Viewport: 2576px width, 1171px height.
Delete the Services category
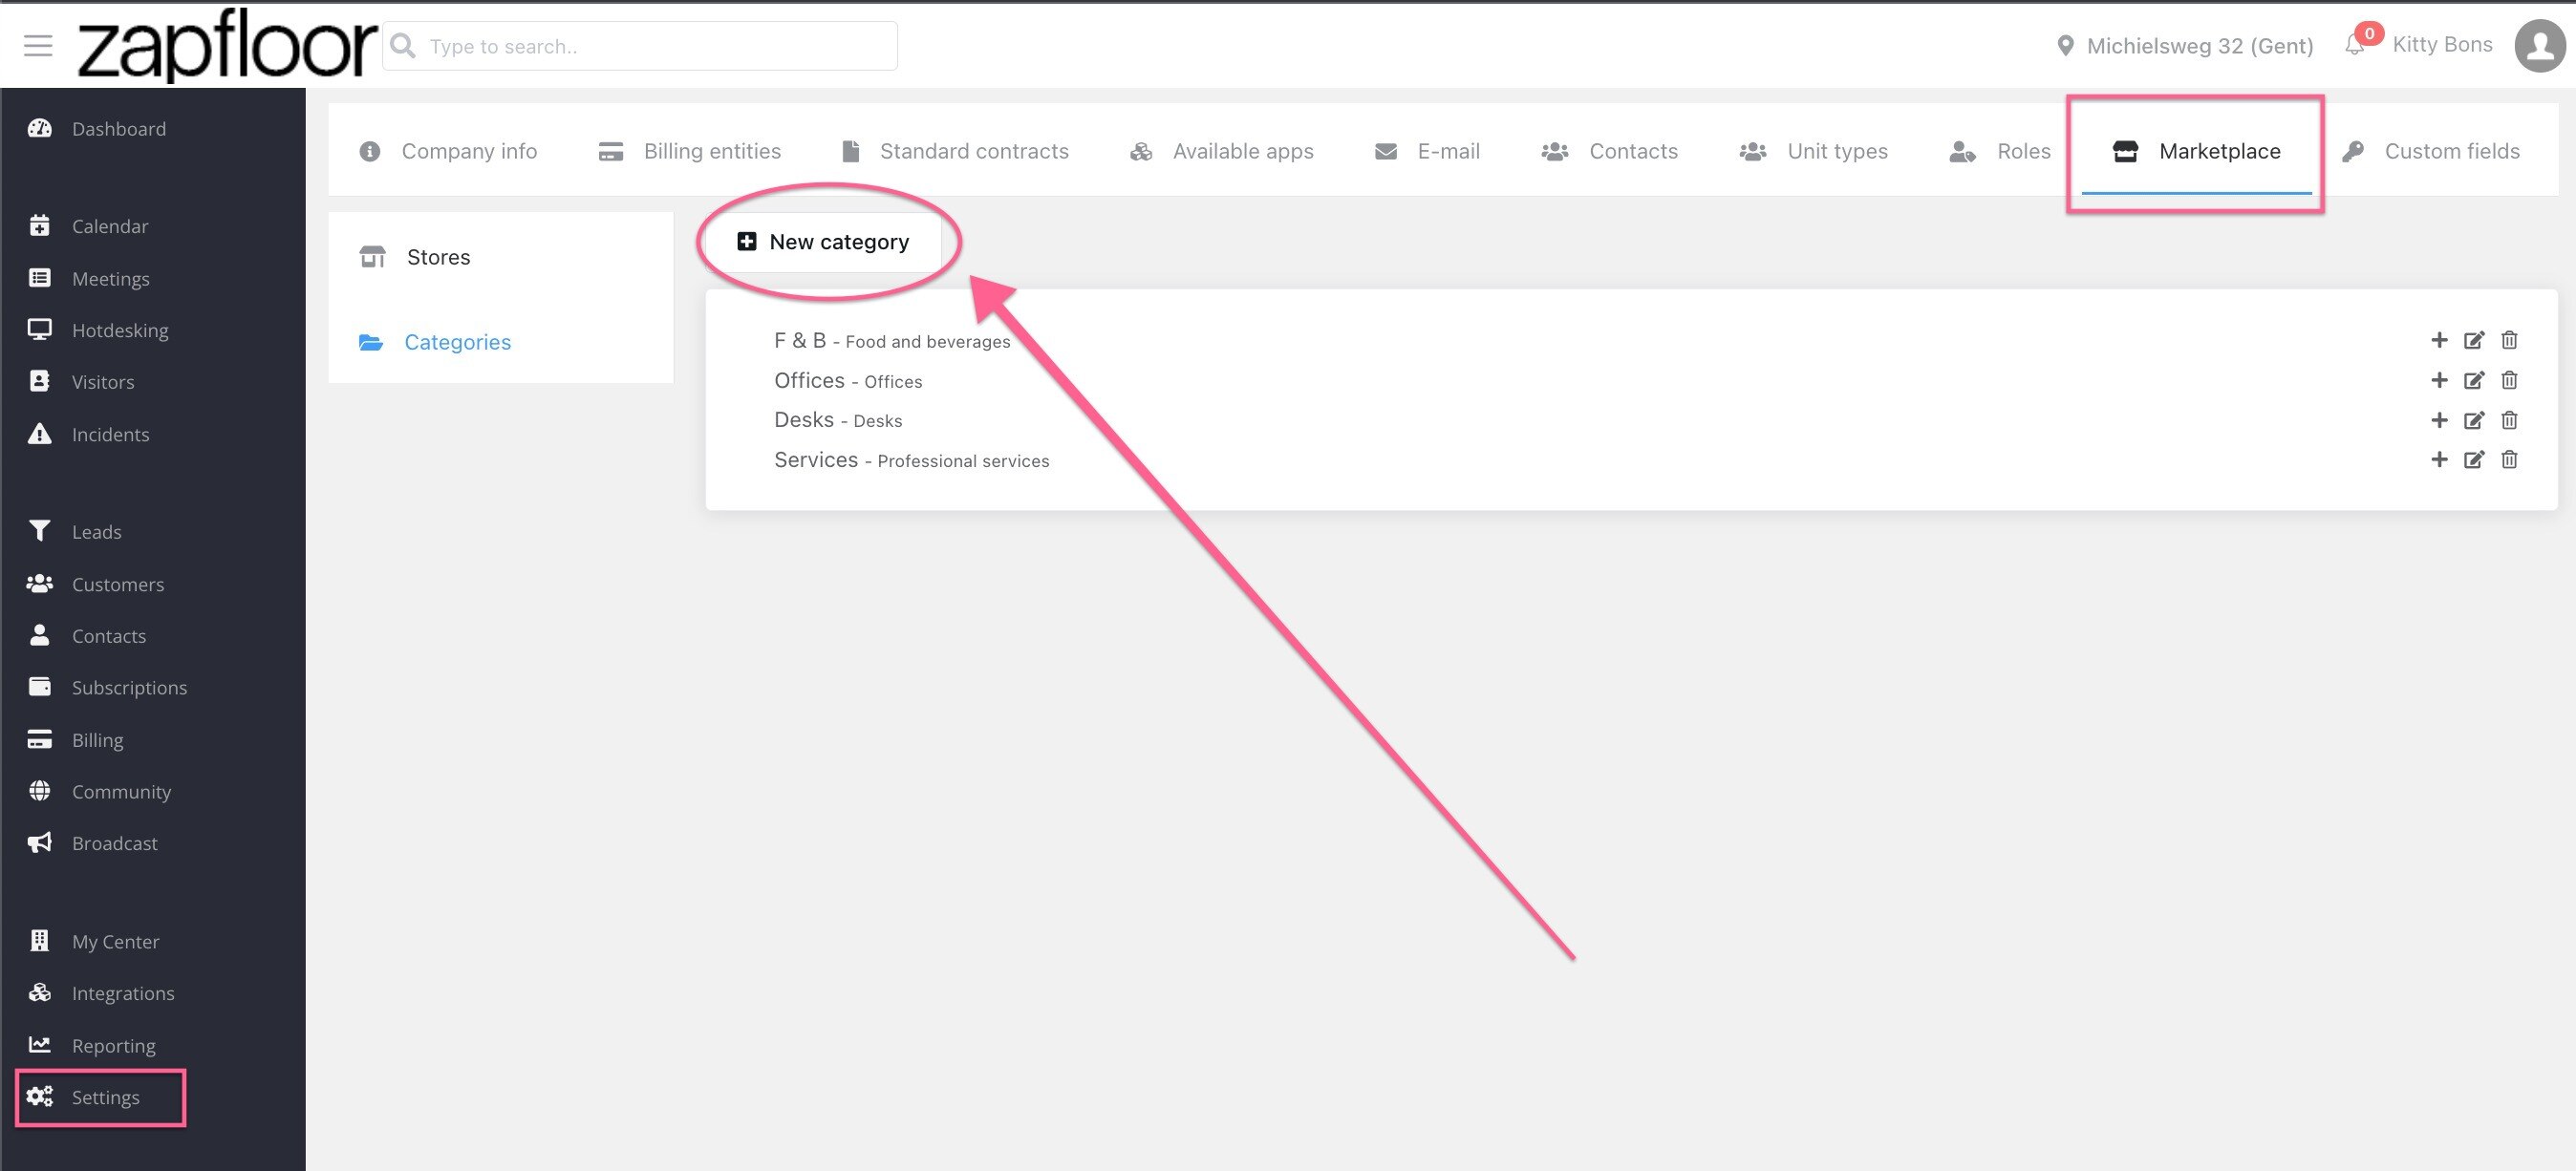[2509, 459]
